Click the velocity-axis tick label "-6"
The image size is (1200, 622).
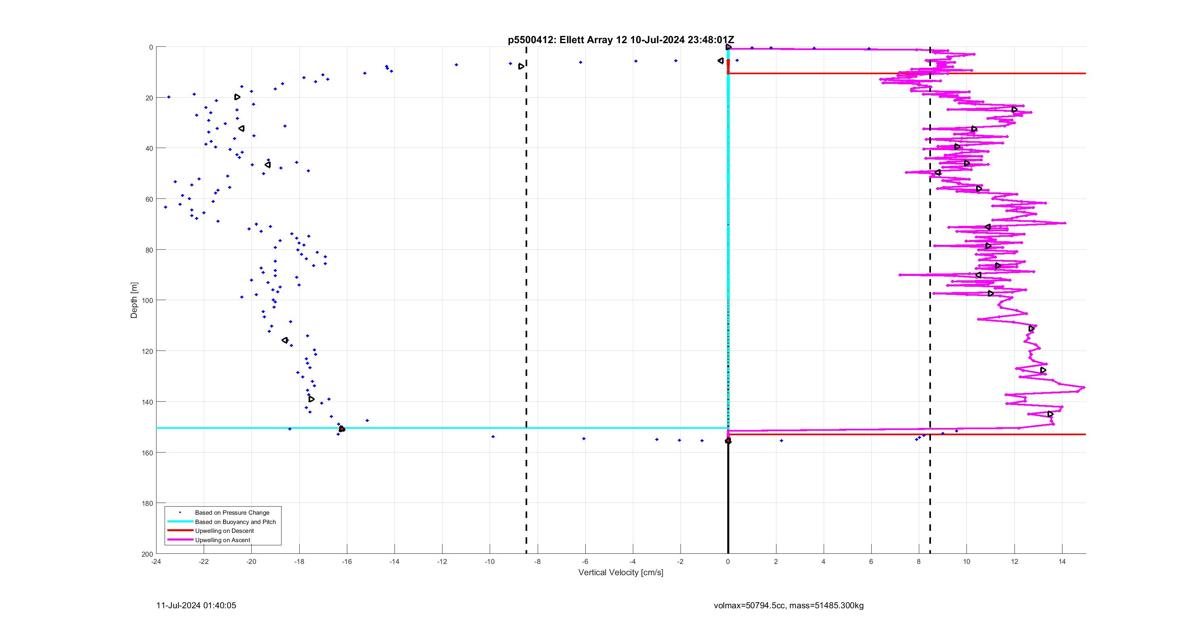tap(585, 563)
